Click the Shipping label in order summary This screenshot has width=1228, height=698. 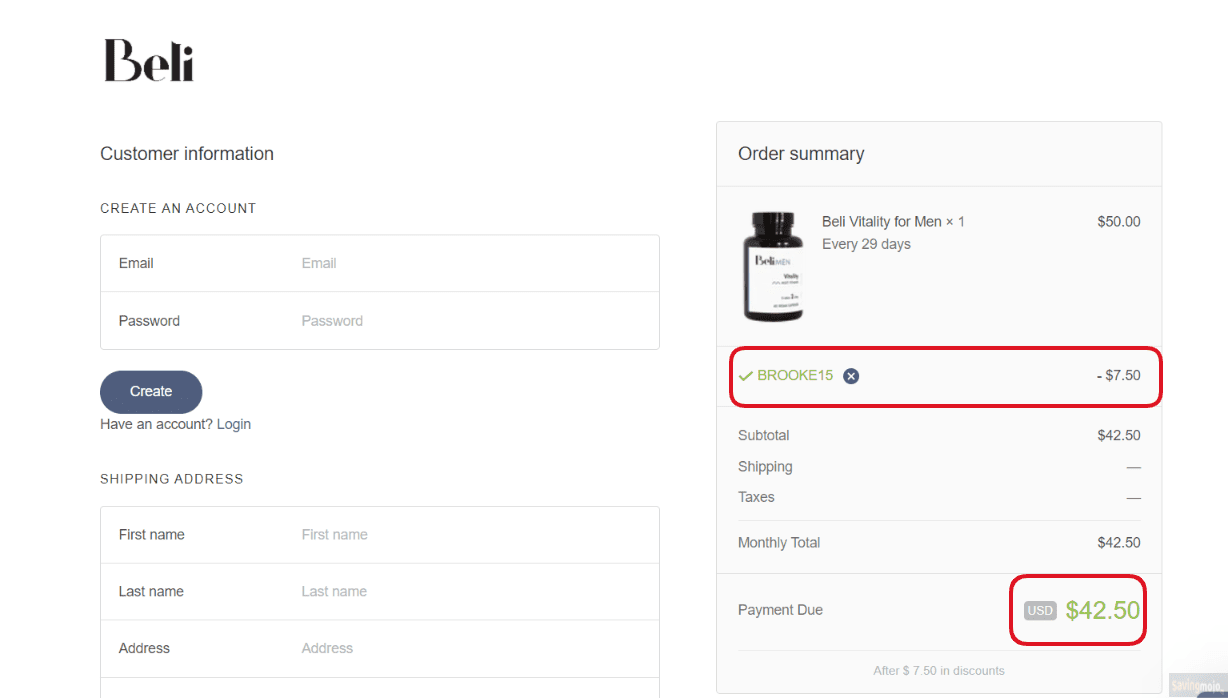765,467
